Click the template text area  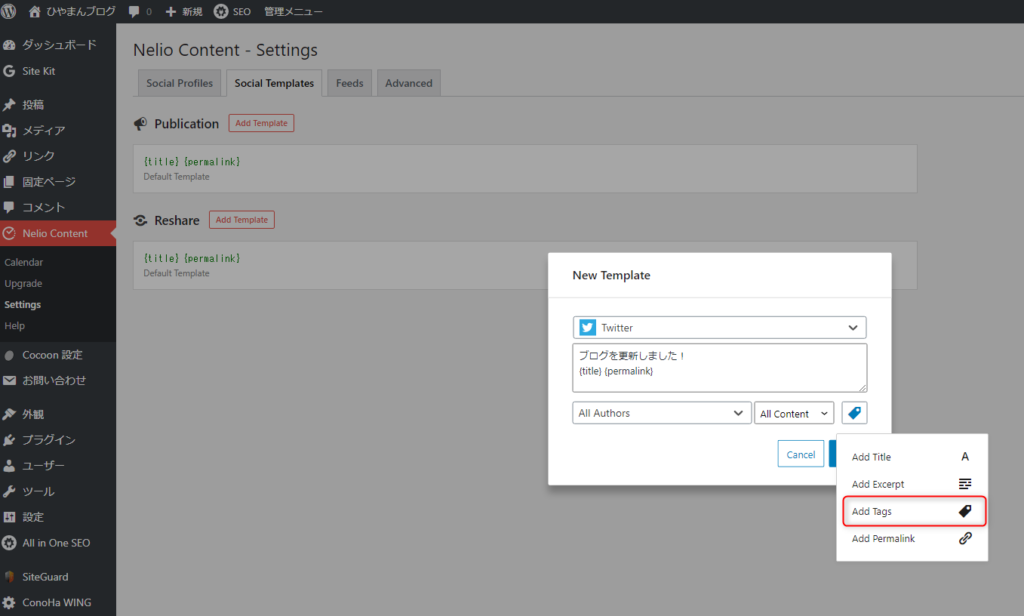[x=719, y=368]
